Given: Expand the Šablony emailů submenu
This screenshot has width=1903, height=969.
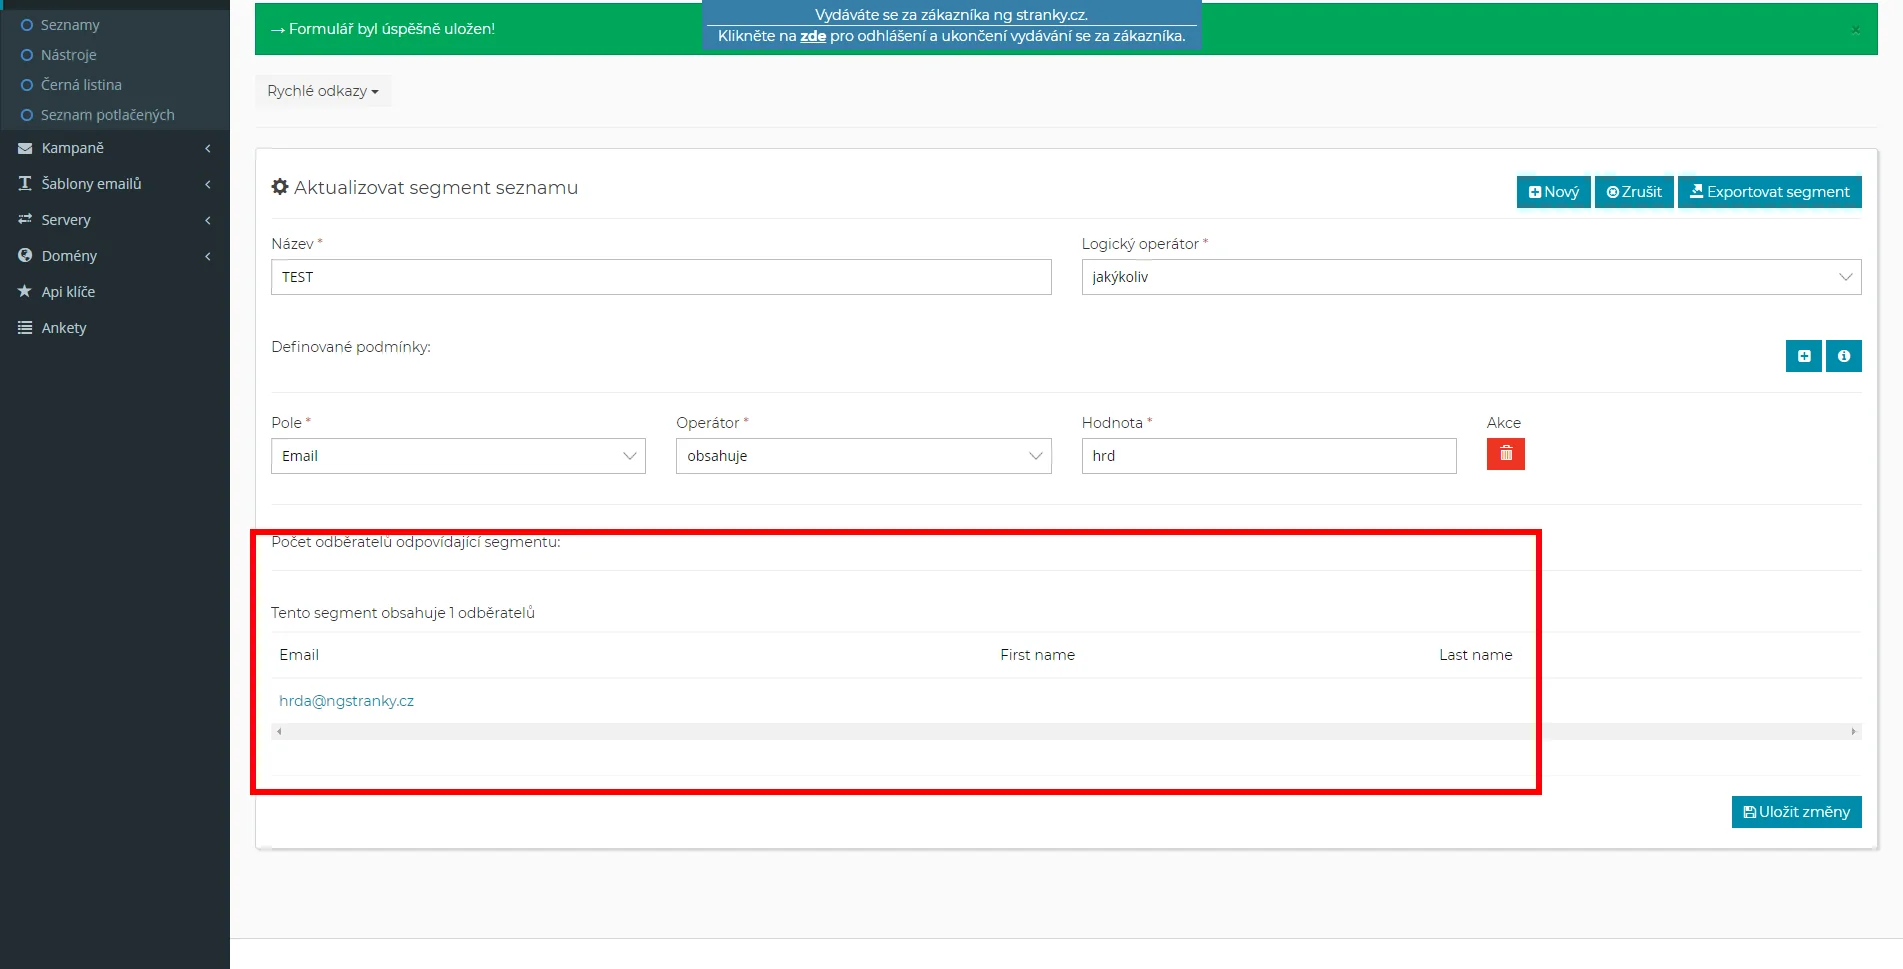Looking at the screenshot, I should coord(92,184).
